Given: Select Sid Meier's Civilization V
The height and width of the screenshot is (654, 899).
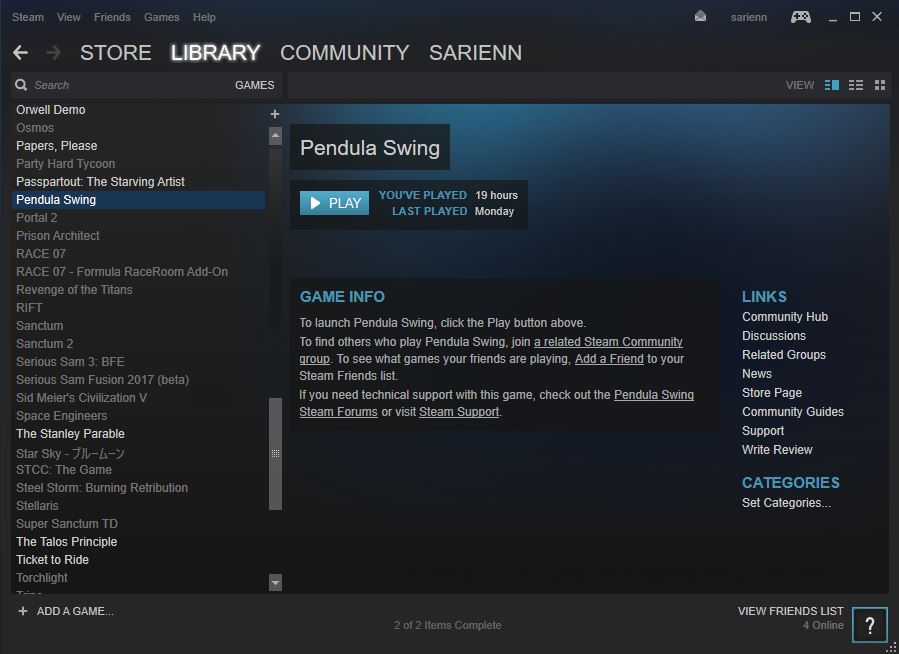Looking at the screenshot, I should click(138, 398).
